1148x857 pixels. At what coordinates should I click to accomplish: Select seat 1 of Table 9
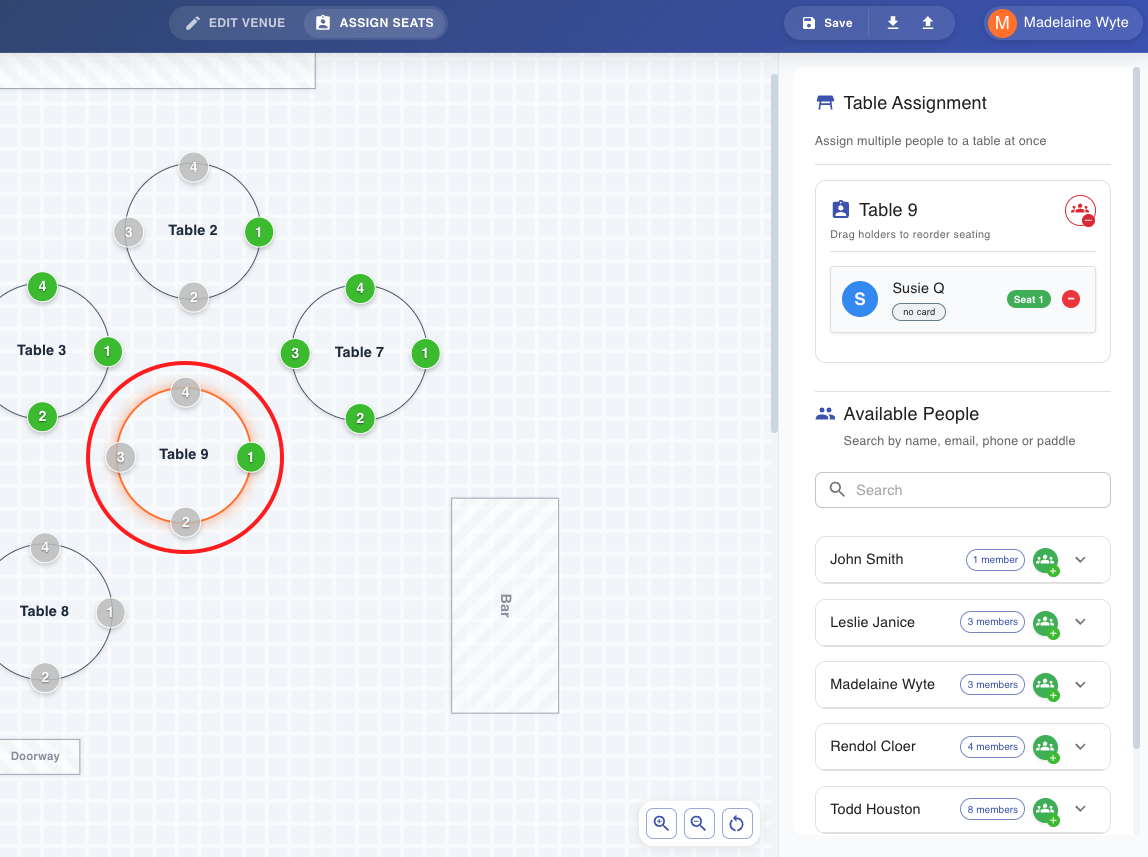pyautogui.click(x=250, y=457)
